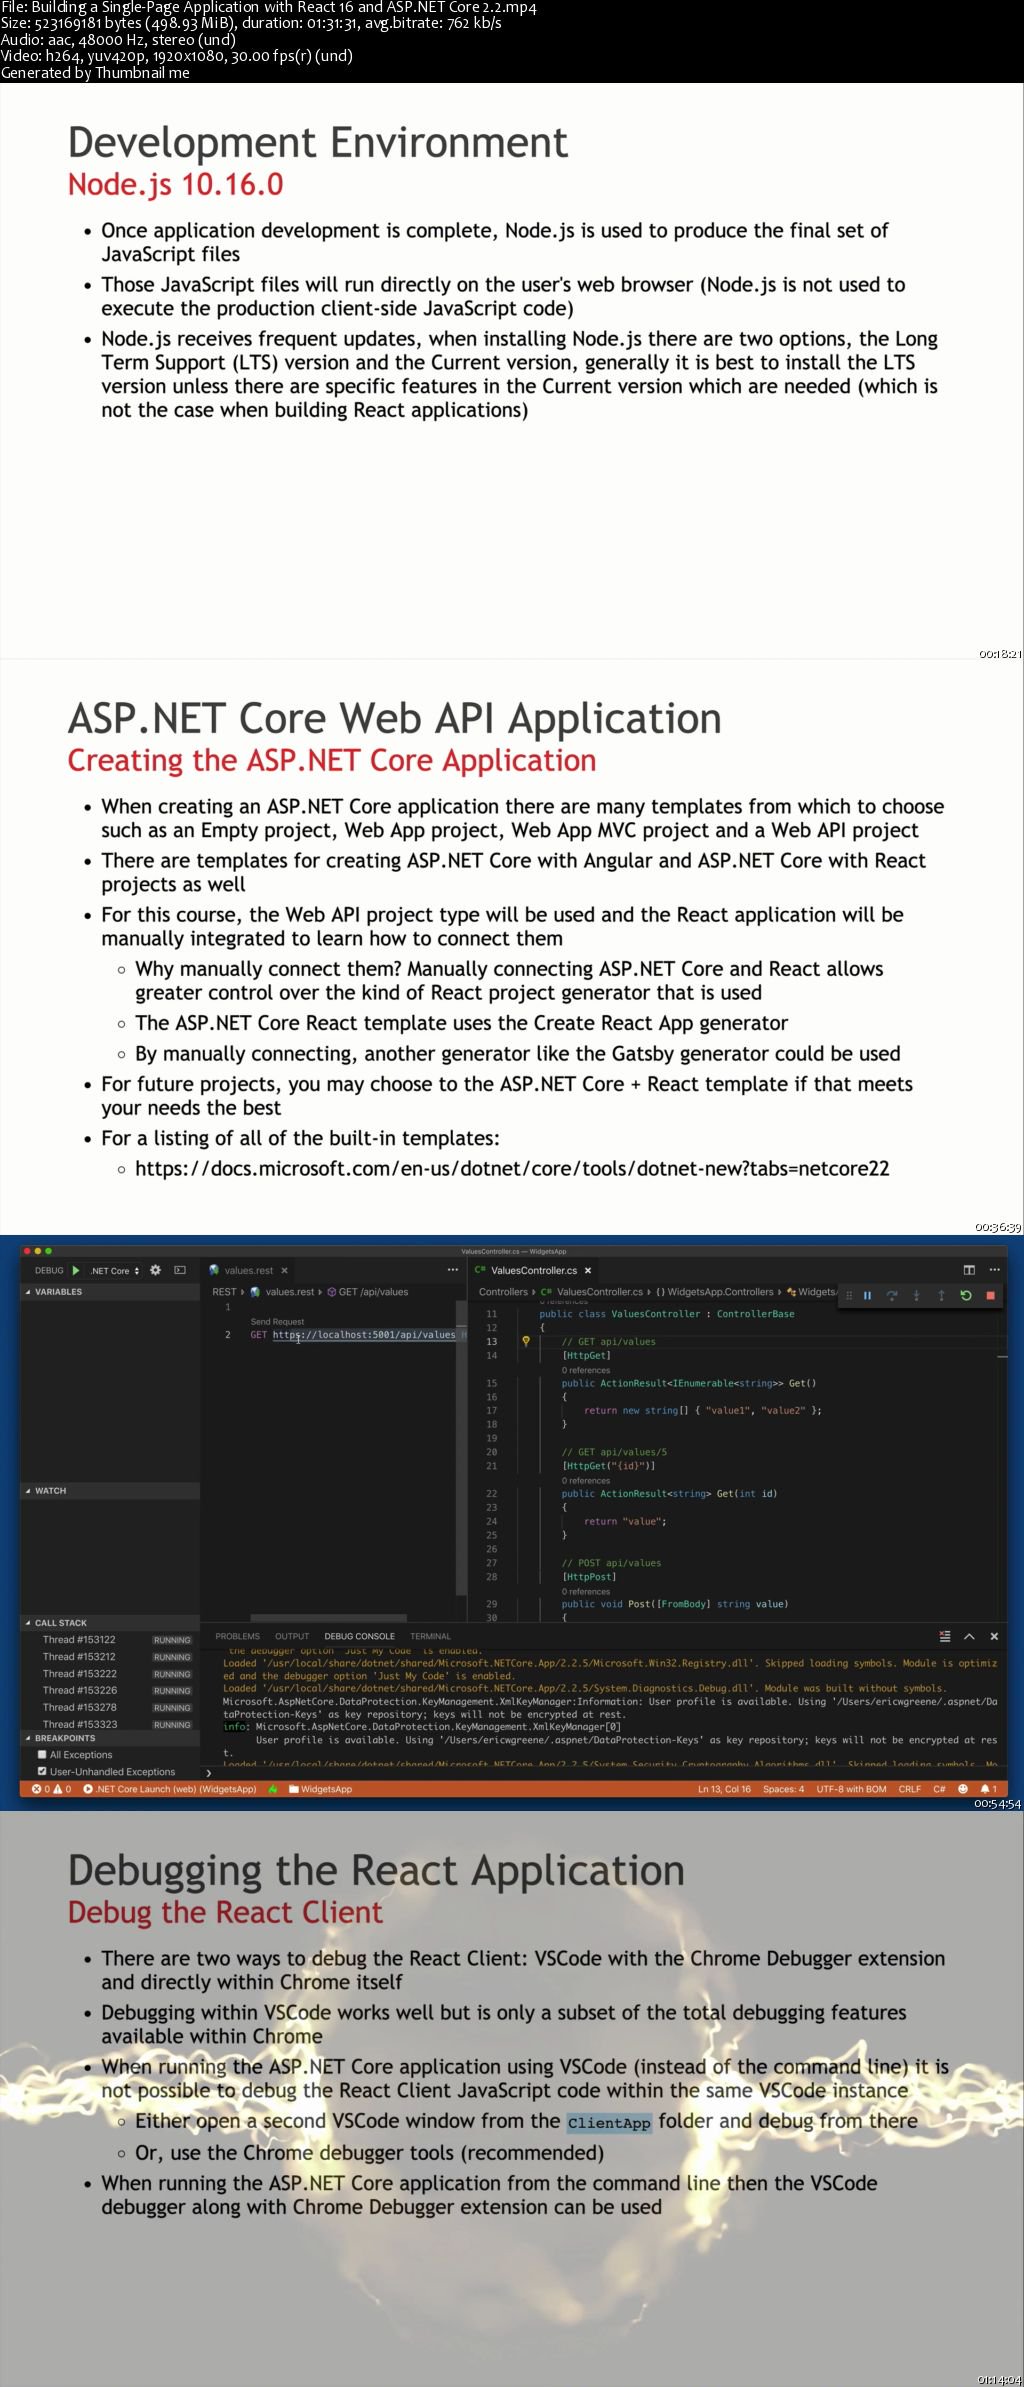The height and width of the screenshot is (2387, 1024).
Task: Toggle User-Unhandled Exceptions checkbox
Action: (x=42, y=1771)
